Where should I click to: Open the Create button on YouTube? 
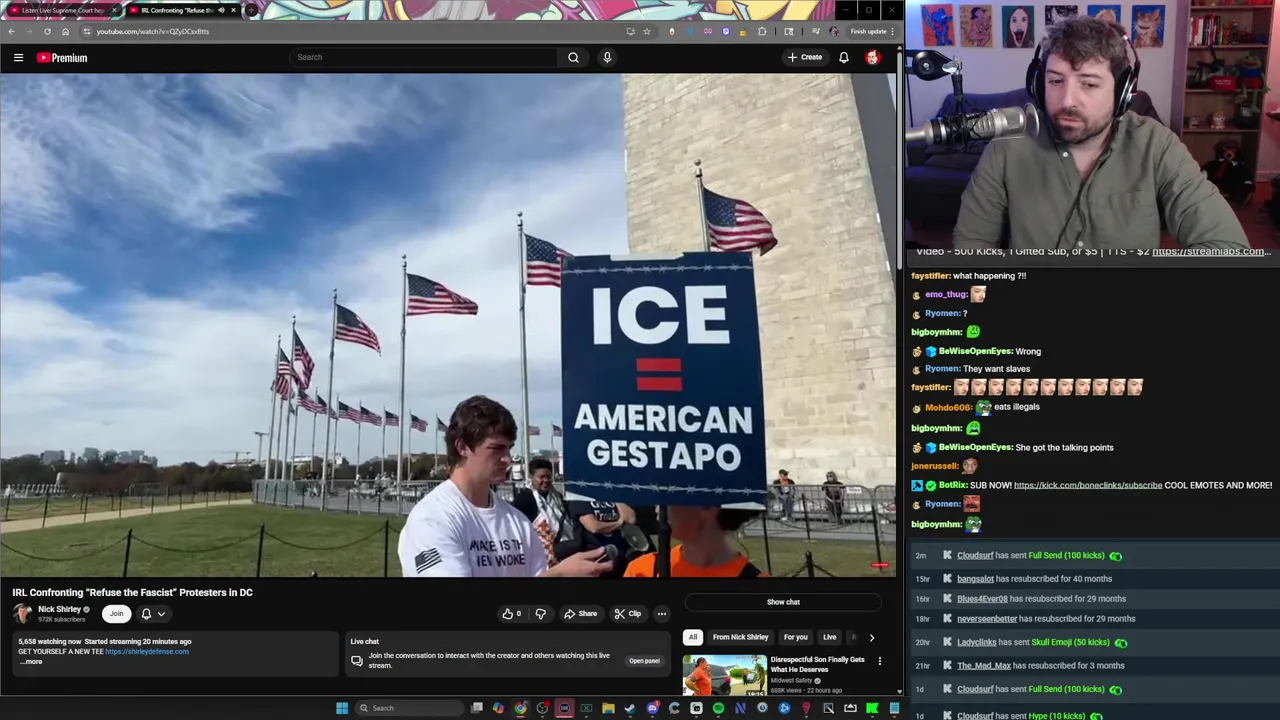click(x=804, y=57)
